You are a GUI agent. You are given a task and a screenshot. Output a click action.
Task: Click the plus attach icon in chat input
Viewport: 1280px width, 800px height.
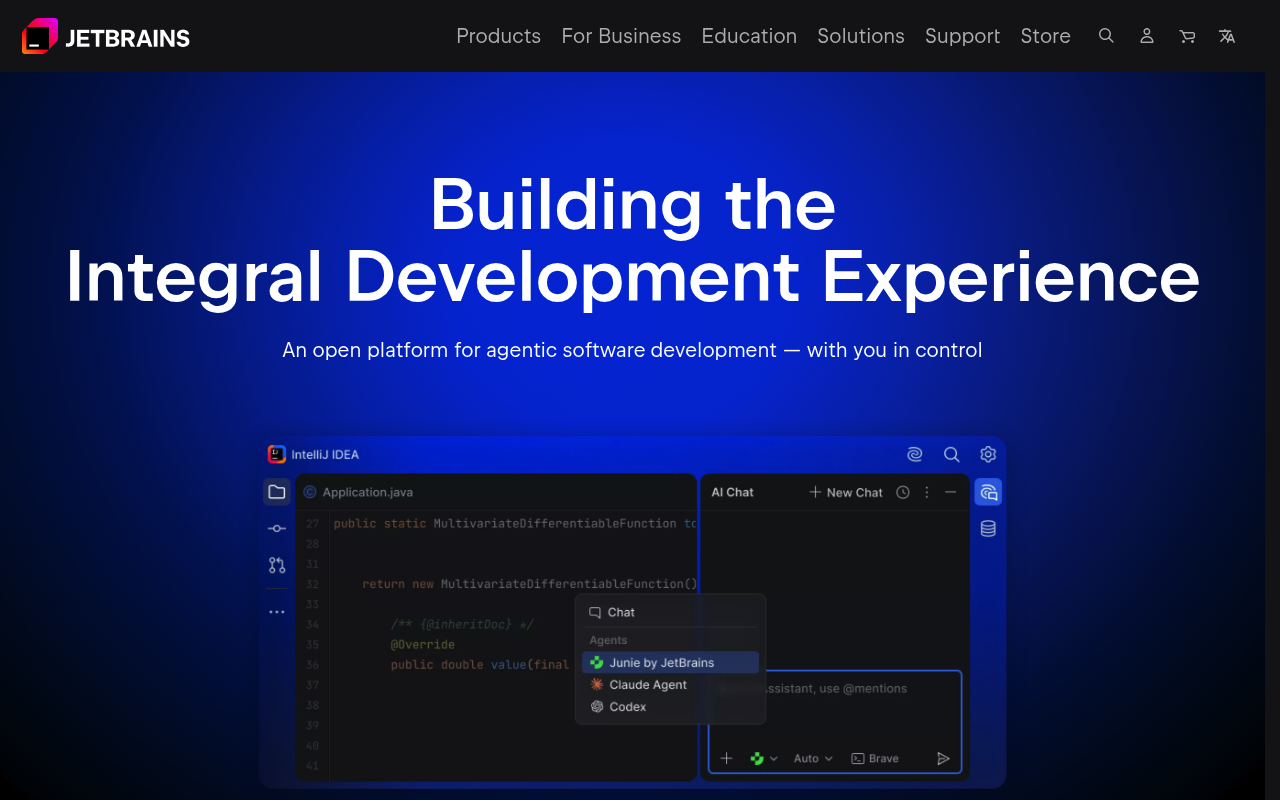click(x=727, y=758)
